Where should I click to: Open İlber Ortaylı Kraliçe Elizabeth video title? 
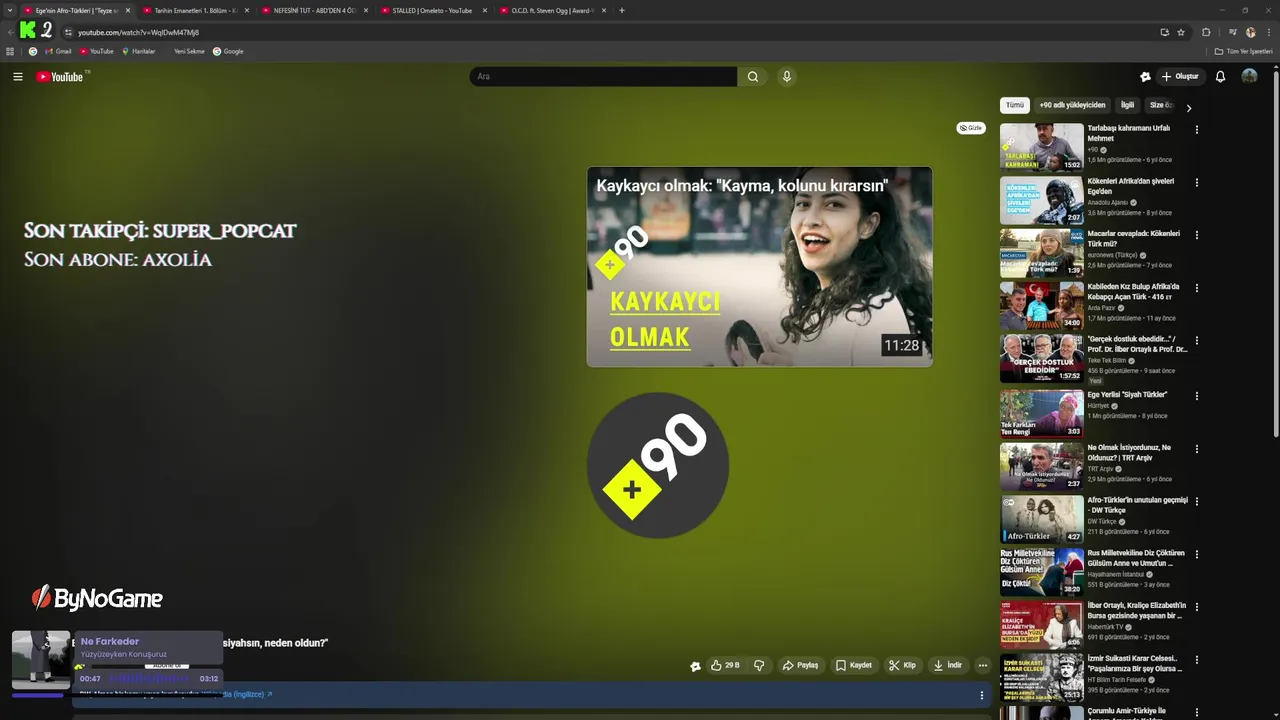coord(1137,610)
